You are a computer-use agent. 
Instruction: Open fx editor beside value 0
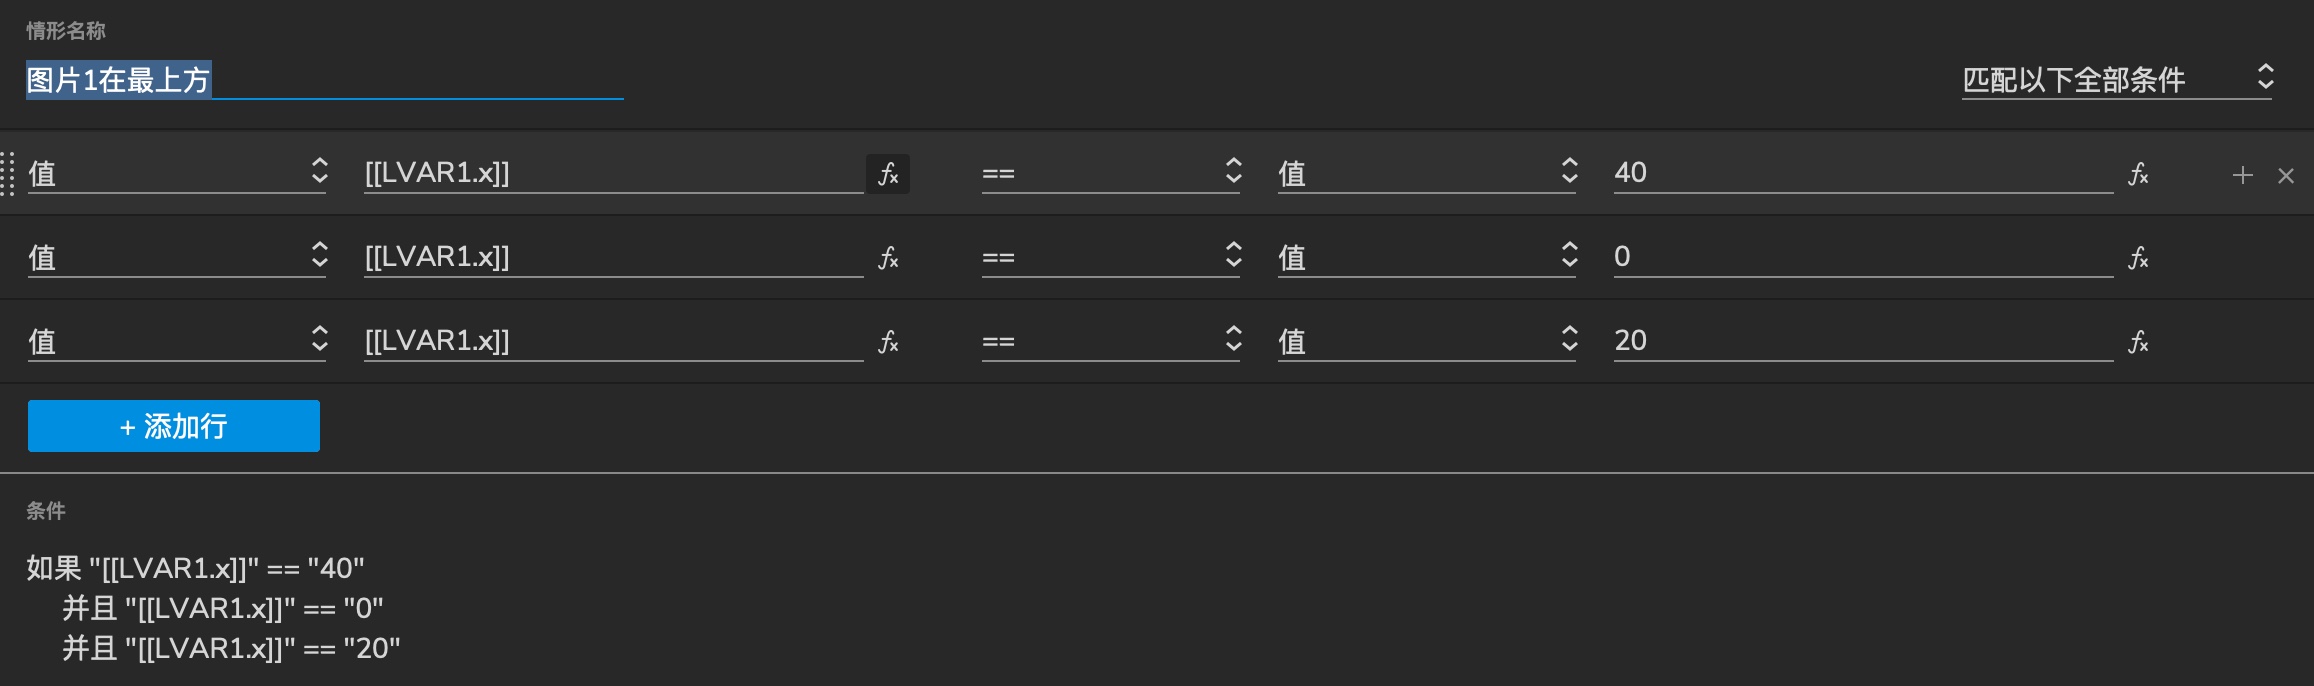coord(2138,258)
